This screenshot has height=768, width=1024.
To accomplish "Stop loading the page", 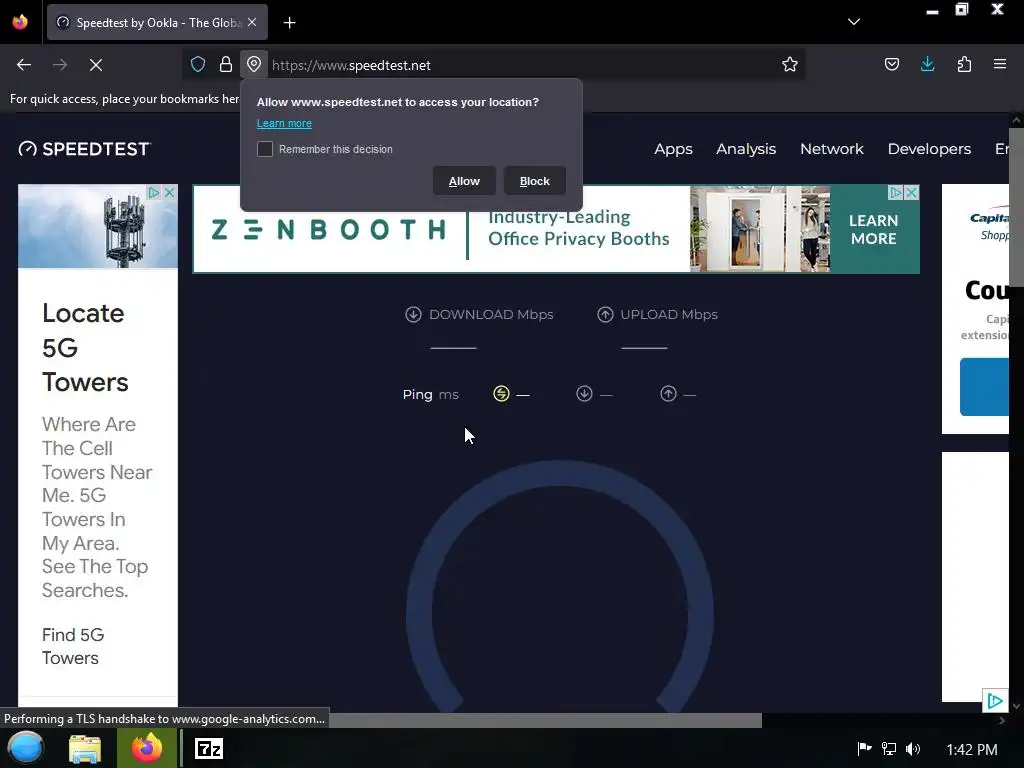I will coord(96,65).
